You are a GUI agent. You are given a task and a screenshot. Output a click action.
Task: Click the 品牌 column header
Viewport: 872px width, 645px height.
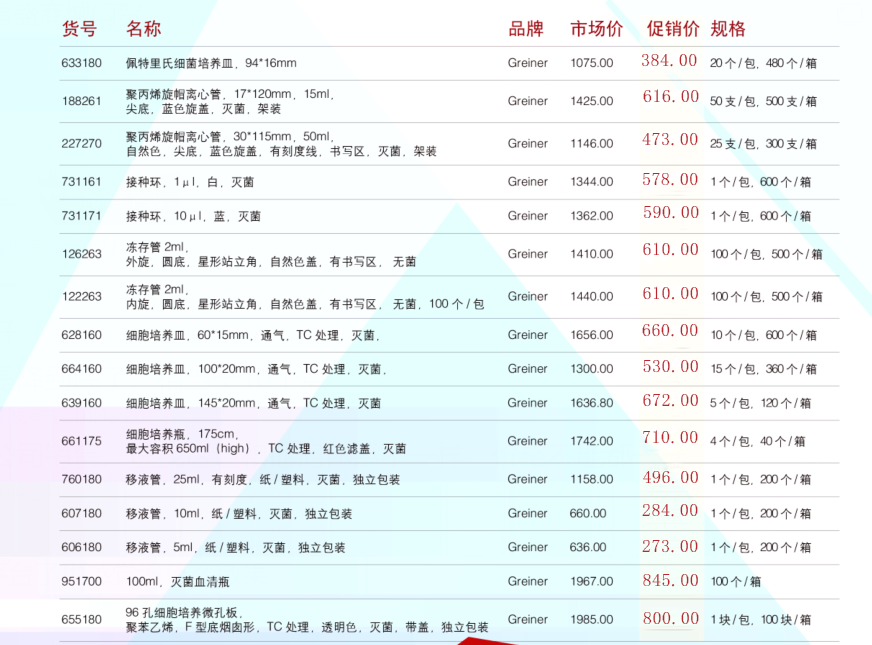527,29
